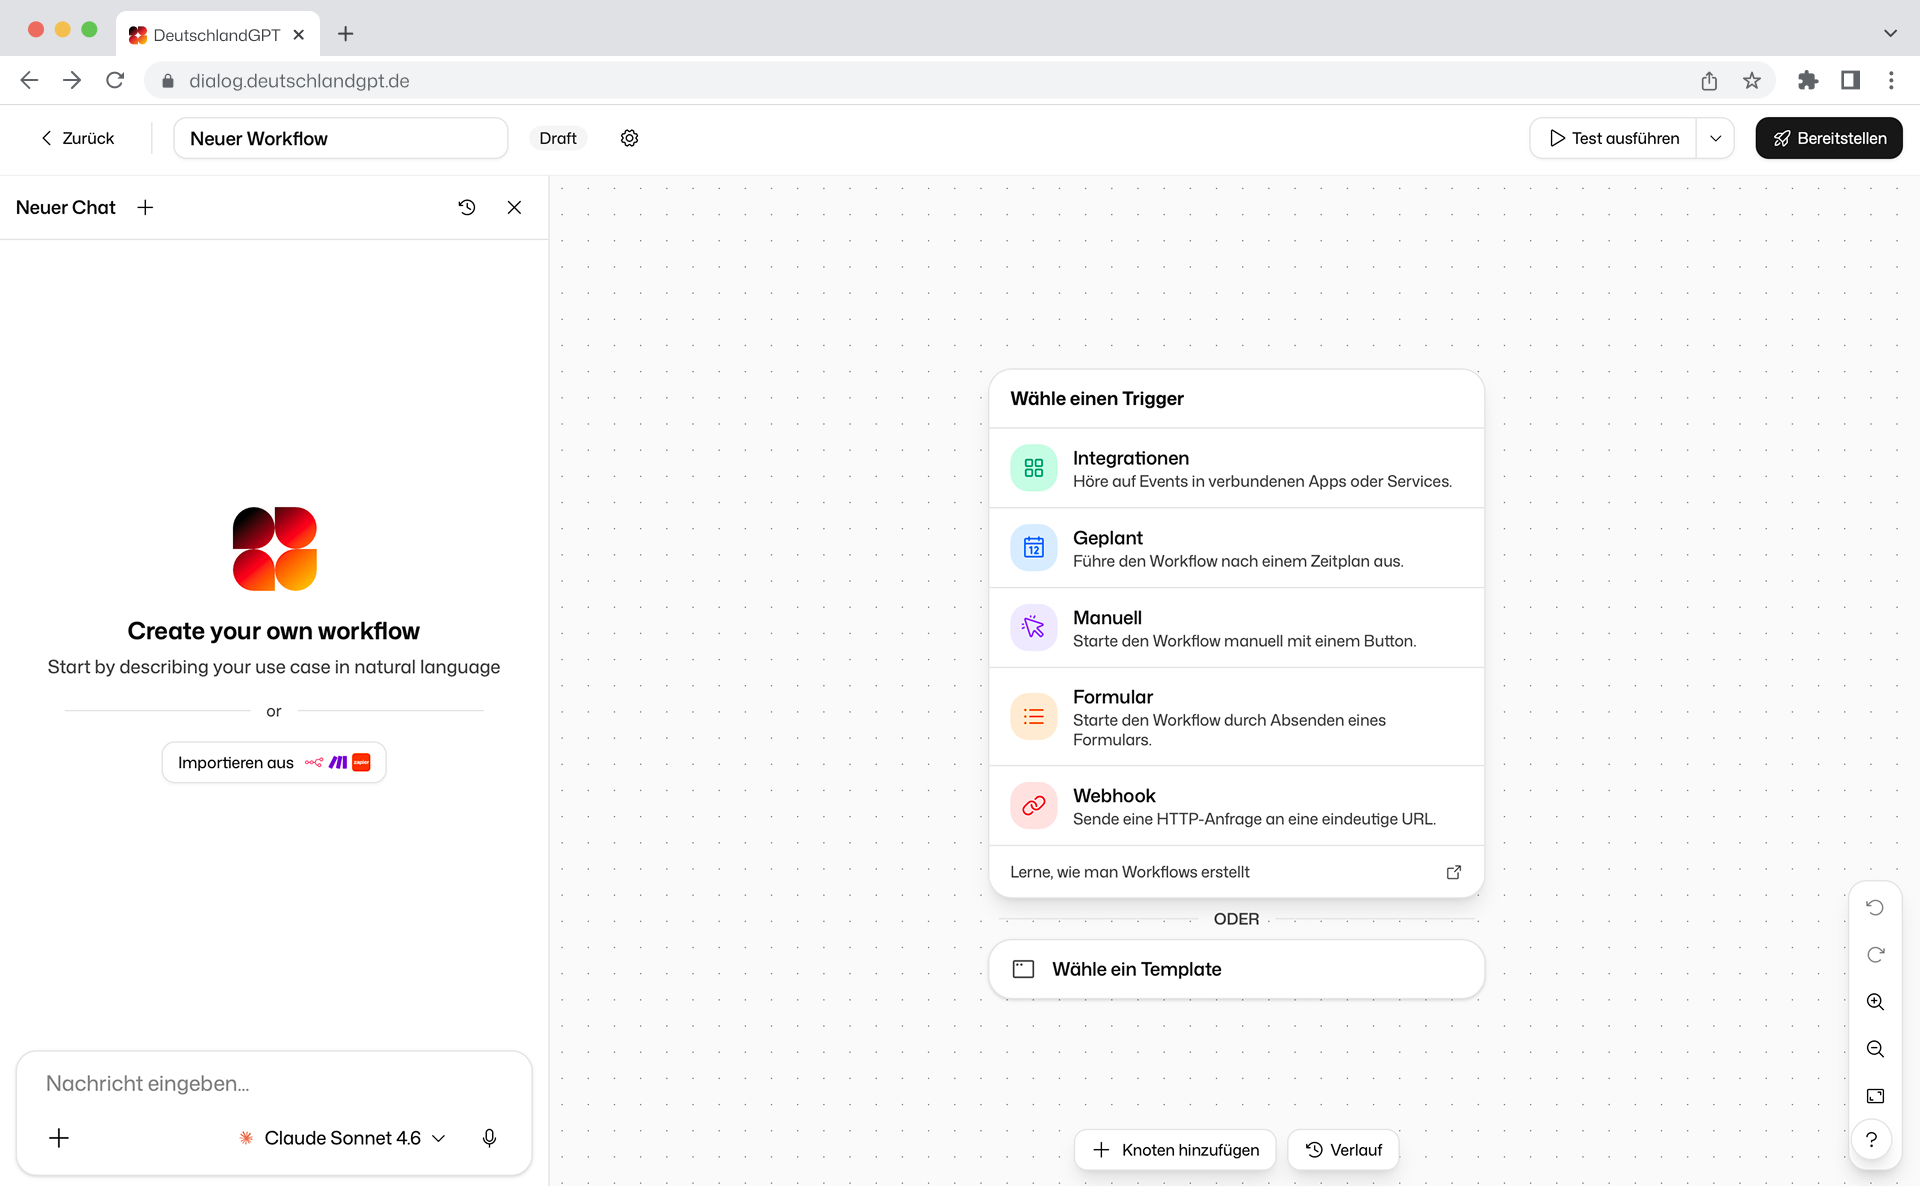Image resolution: width=1920 pixels, height=1187 pixels.
Task: Reload the browser page
Action: coord(115,81)
